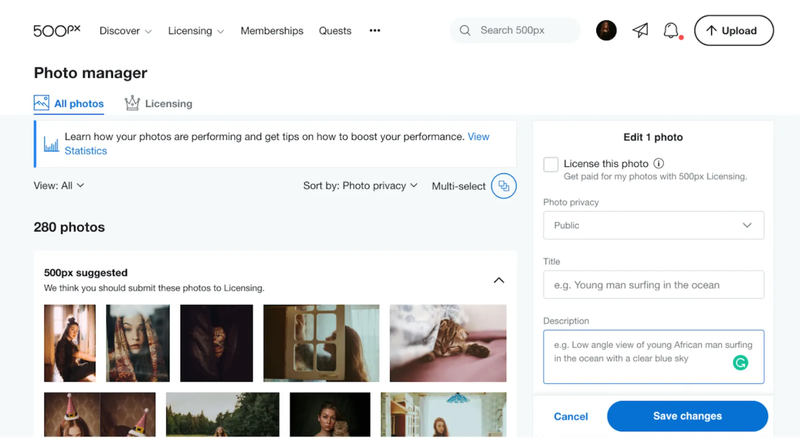The height and width of the screenshot is (445, 800).
Task: Open messages paper plane icon
Action: point(640,31)
